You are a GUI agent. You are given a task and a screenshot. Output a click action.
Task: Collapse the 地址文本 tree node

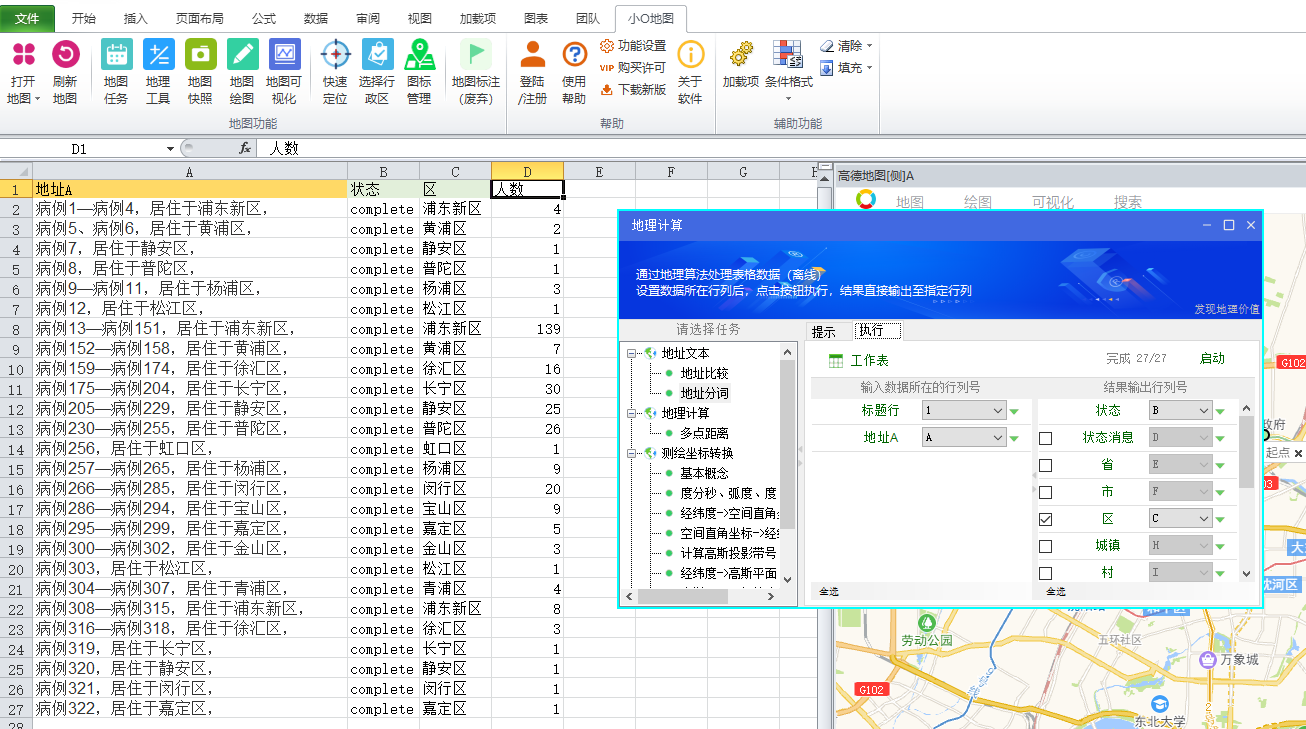click(632, 353)
